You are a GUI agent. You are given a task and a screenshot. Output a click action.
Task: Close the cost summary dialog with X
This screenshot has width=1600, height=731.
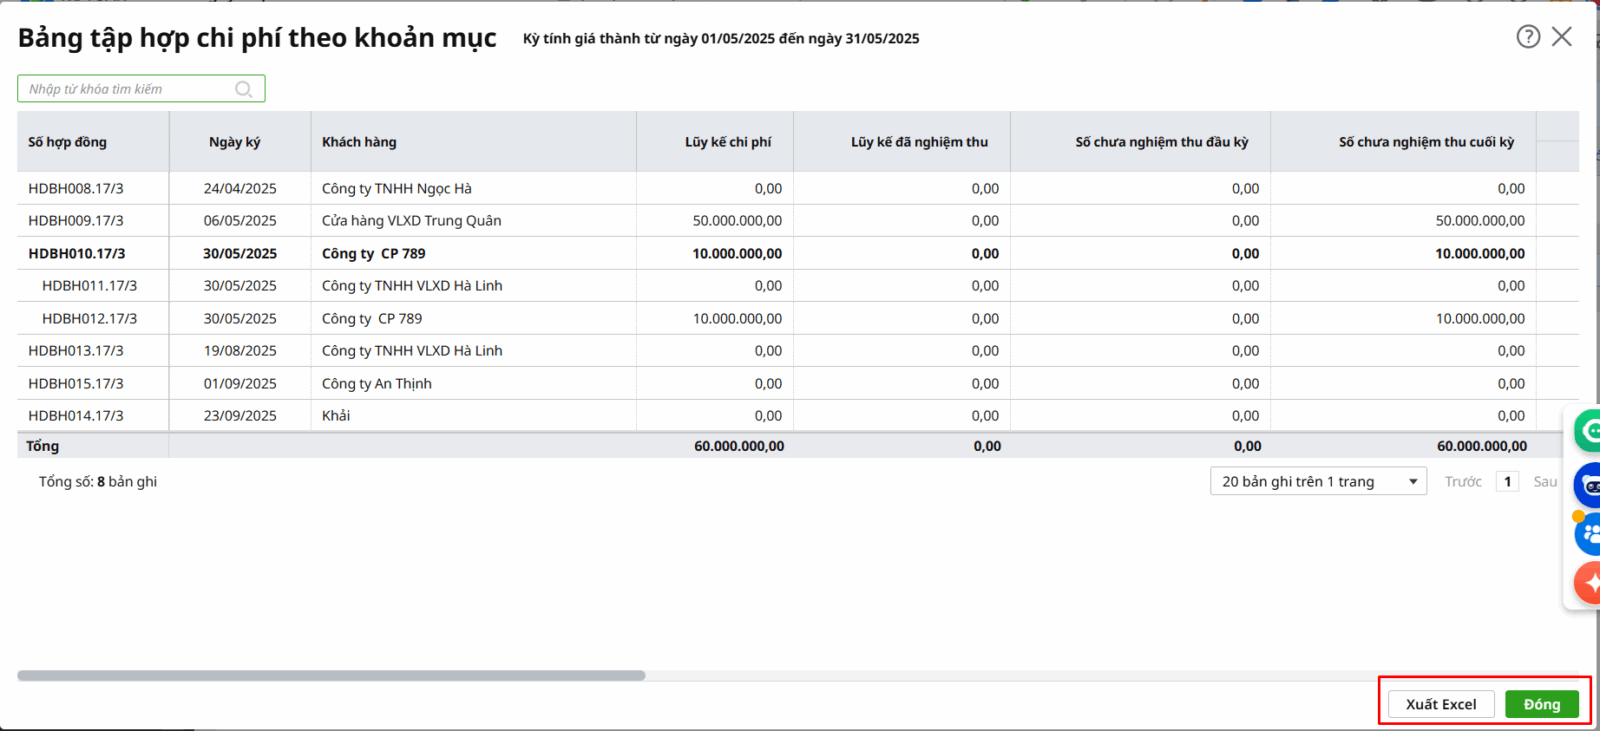point(1561,37)
